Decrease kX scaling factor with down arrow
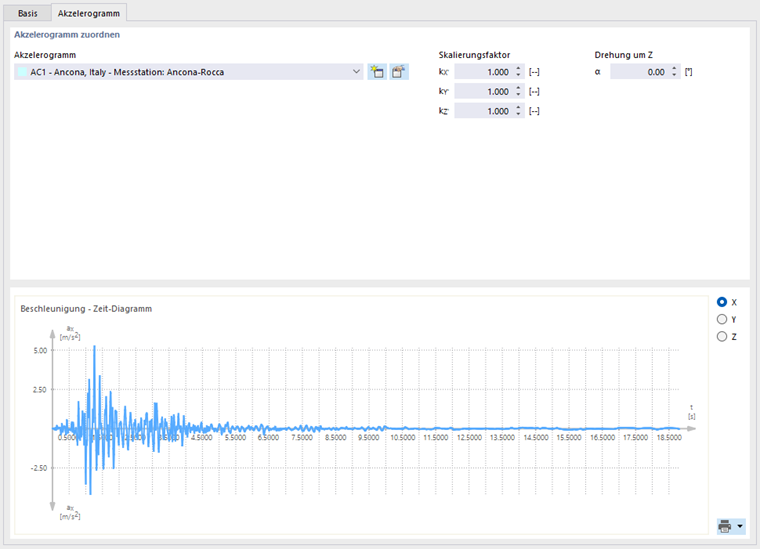 518,75
